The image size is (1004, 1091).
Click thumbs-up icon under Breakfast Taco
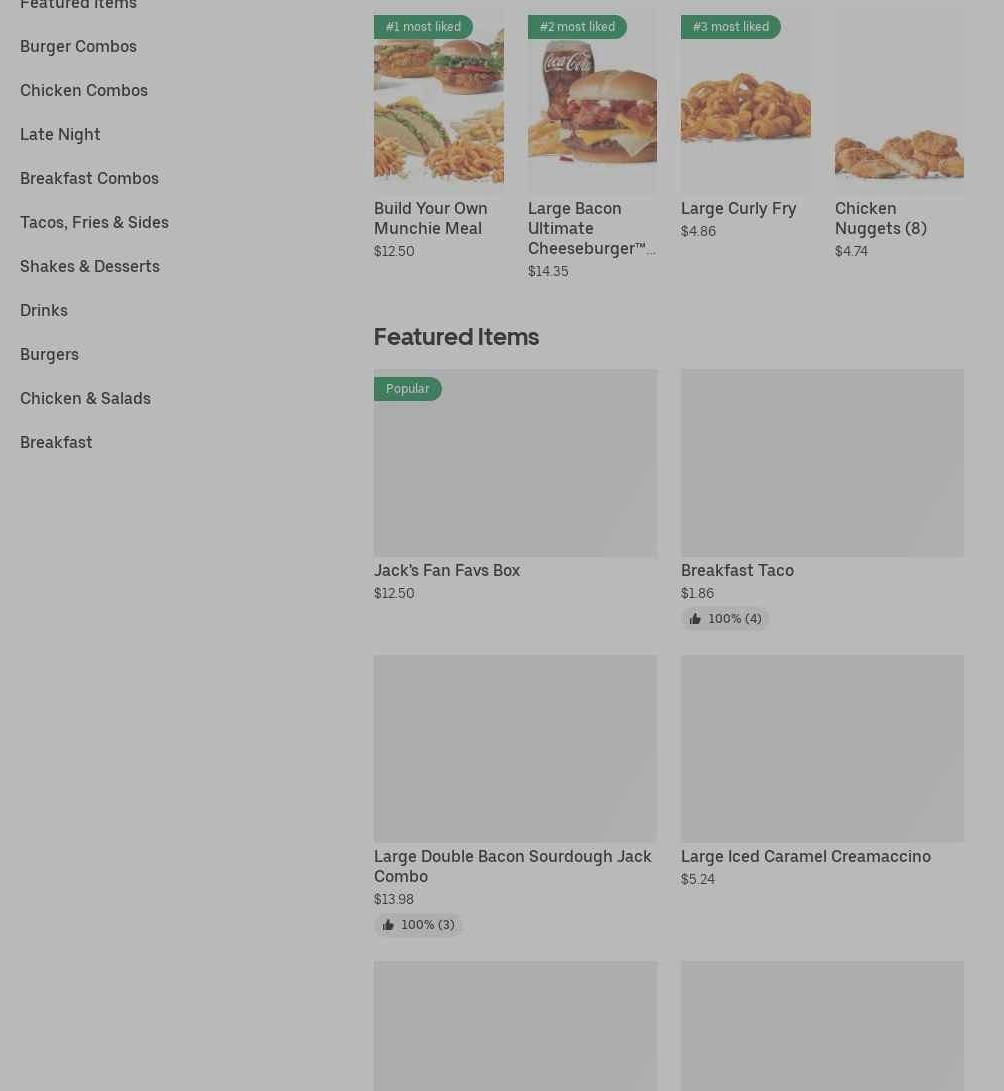(695, 619)
